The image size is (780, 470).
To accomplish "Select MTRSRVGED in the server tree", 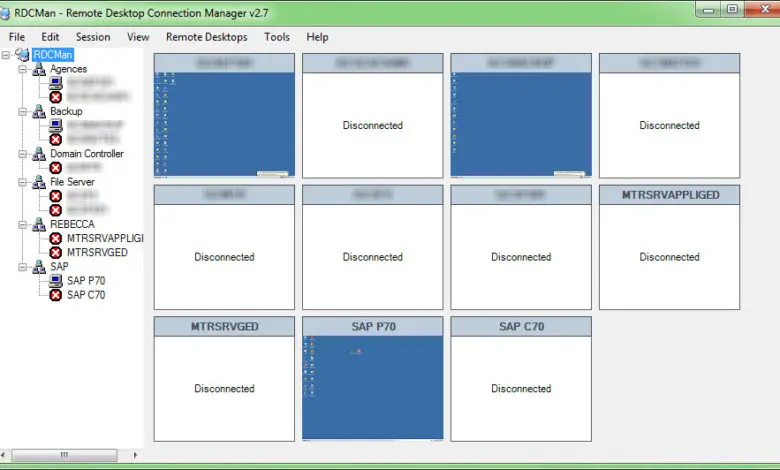I will [98, 253].
